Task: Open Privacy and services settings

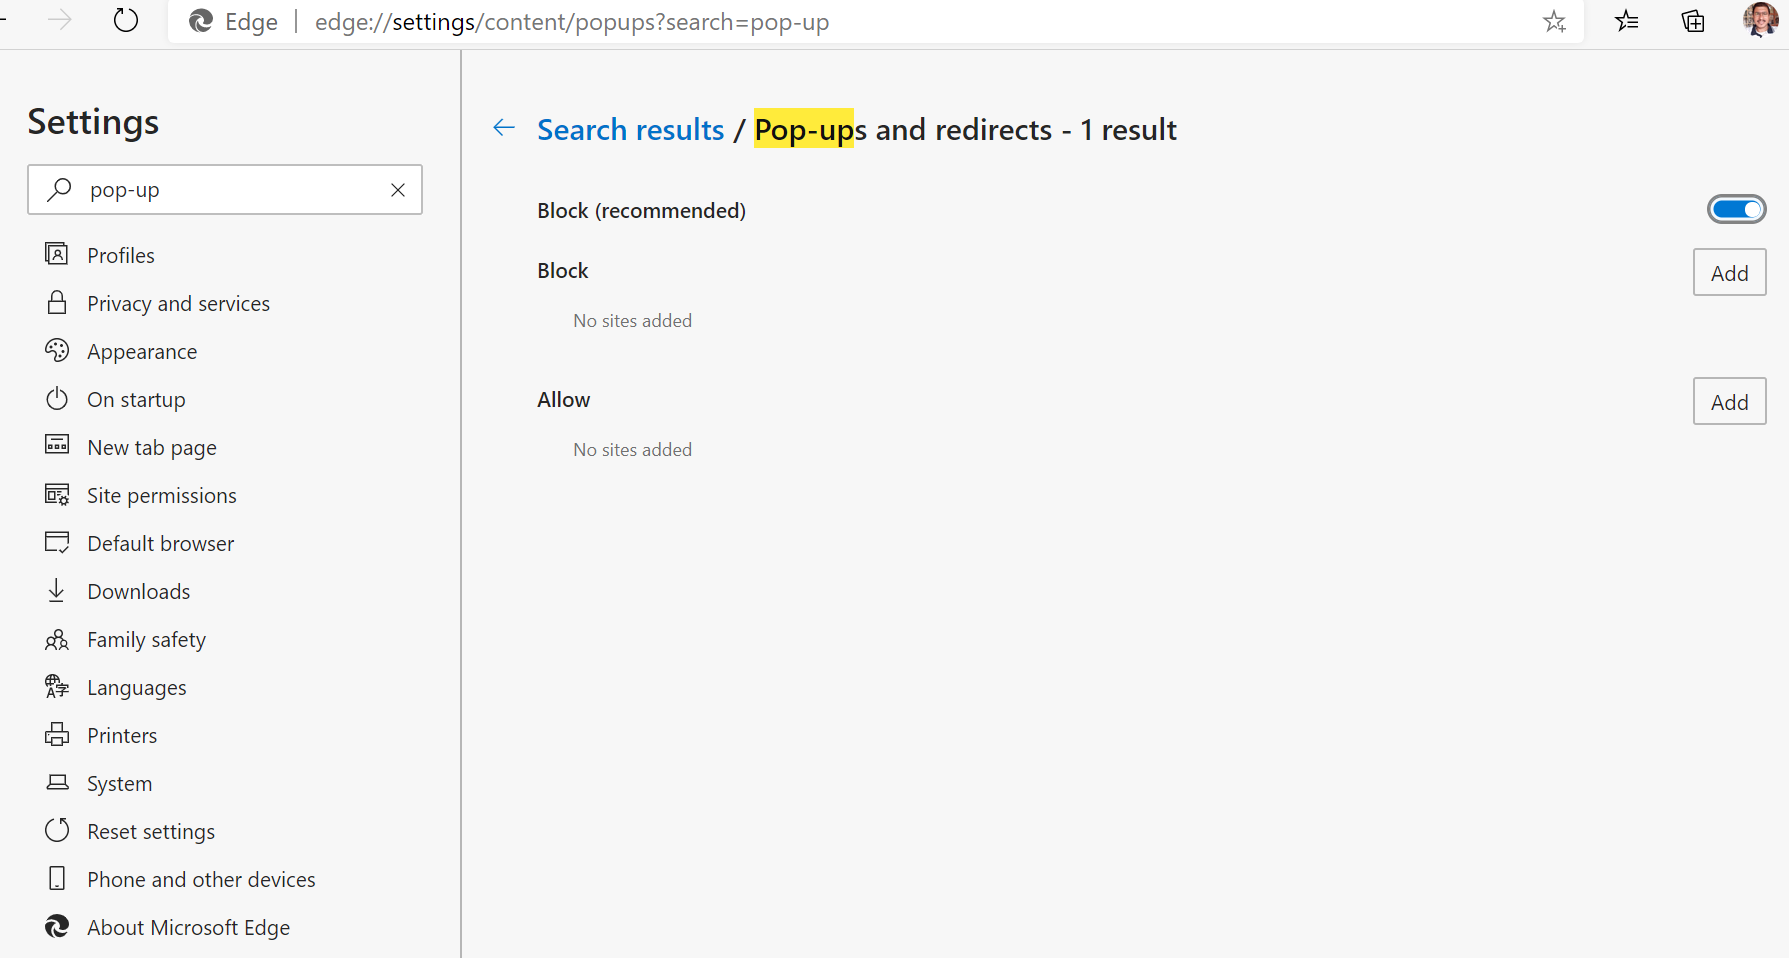Action: (x=178, y=303)
